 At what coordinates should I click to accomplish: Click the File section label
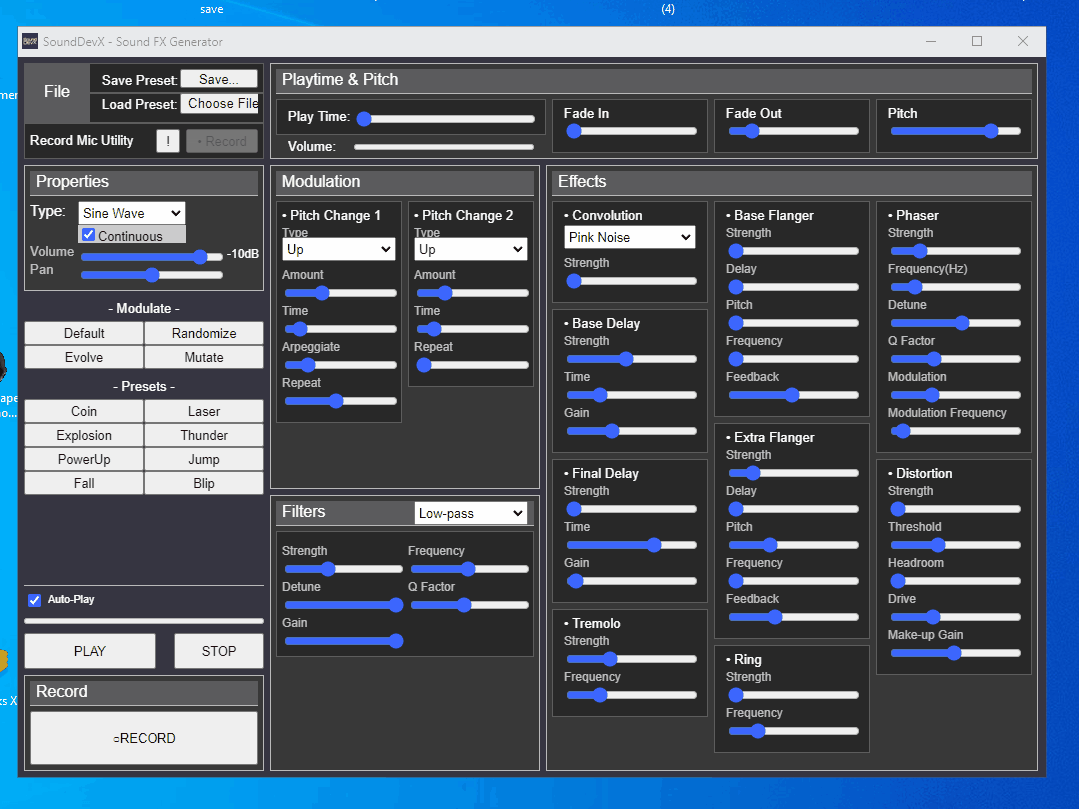(56, 92)
